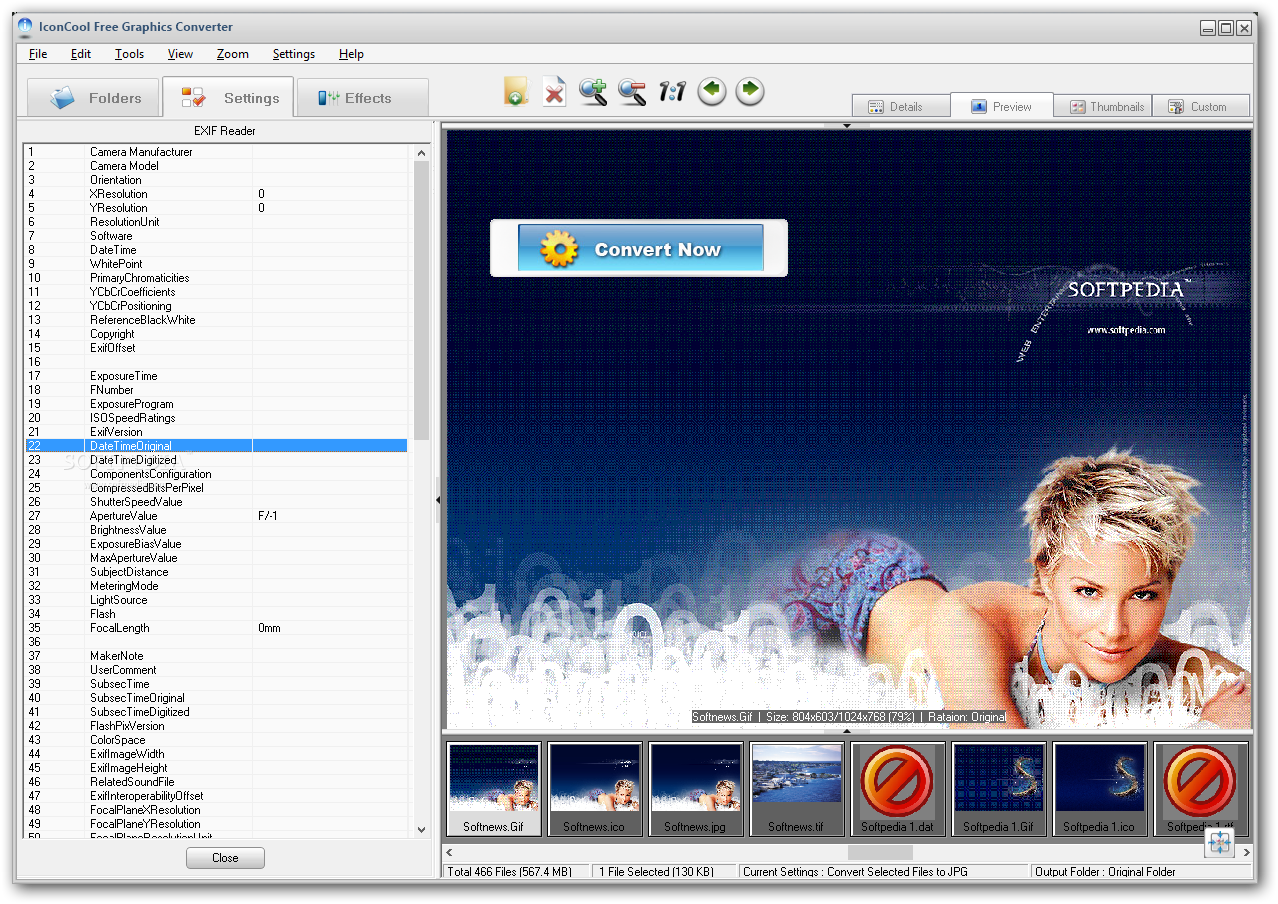Open the Effects tab
The height and width of the screenshot is (904, 1278).
[x=363, y=98]
